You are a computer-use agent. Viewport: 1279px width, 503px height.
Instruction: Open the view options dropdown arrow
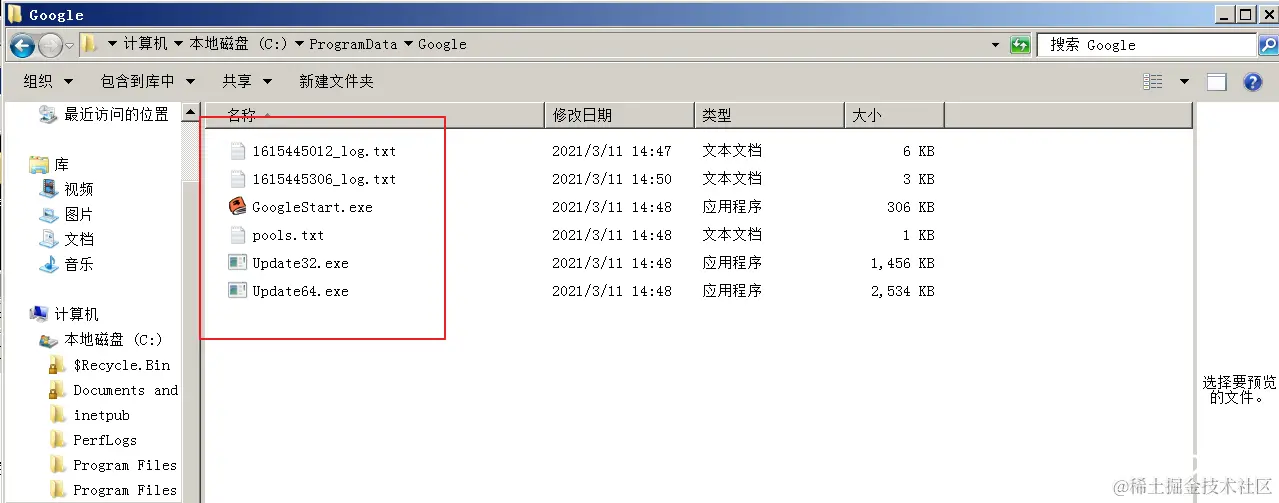pyautogui.click(x=1184, y=82)
